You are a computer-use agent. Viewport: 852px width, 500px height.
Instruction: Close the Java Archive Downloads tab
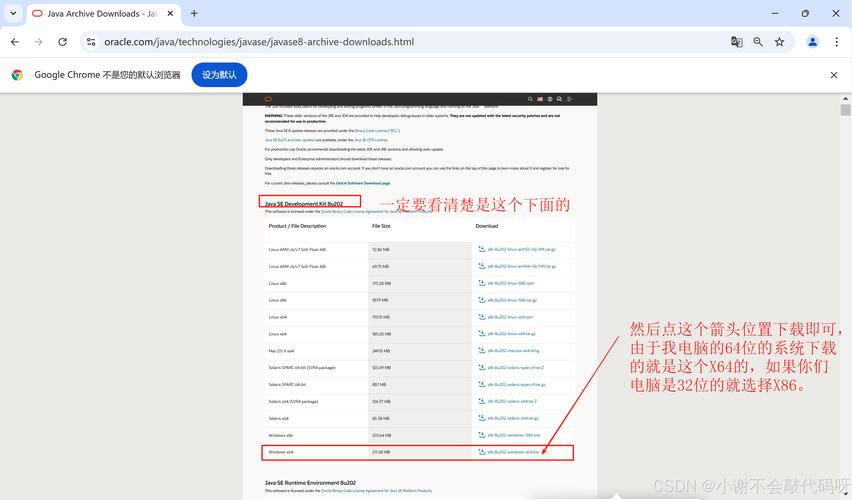(x=170, y=14)
